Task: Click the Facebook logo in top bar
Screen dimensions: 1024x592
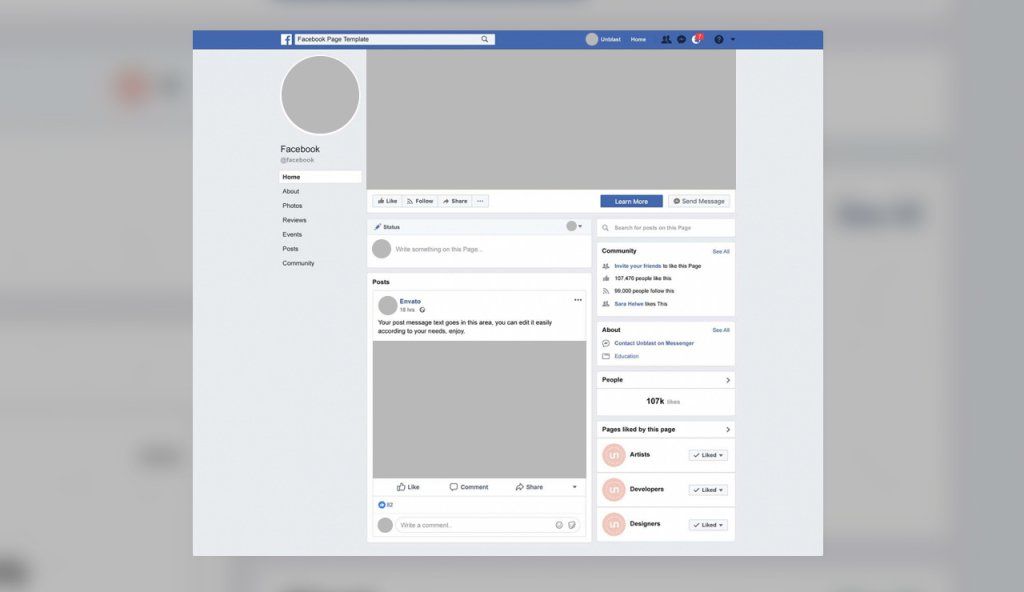Action: click(286, 39)
